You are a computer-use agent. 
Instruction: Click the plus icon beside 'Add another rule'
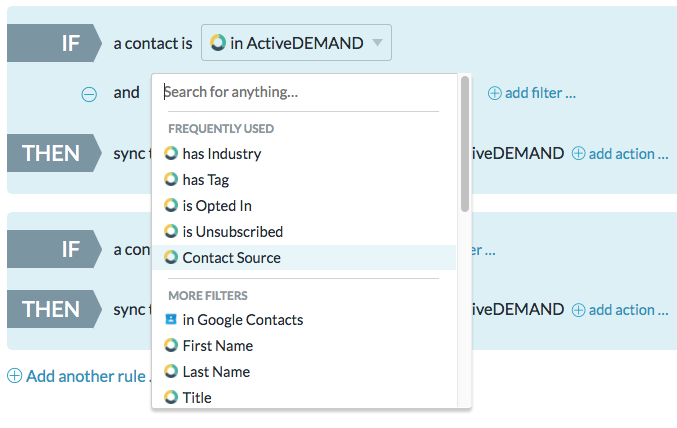(x=14, y=376)
